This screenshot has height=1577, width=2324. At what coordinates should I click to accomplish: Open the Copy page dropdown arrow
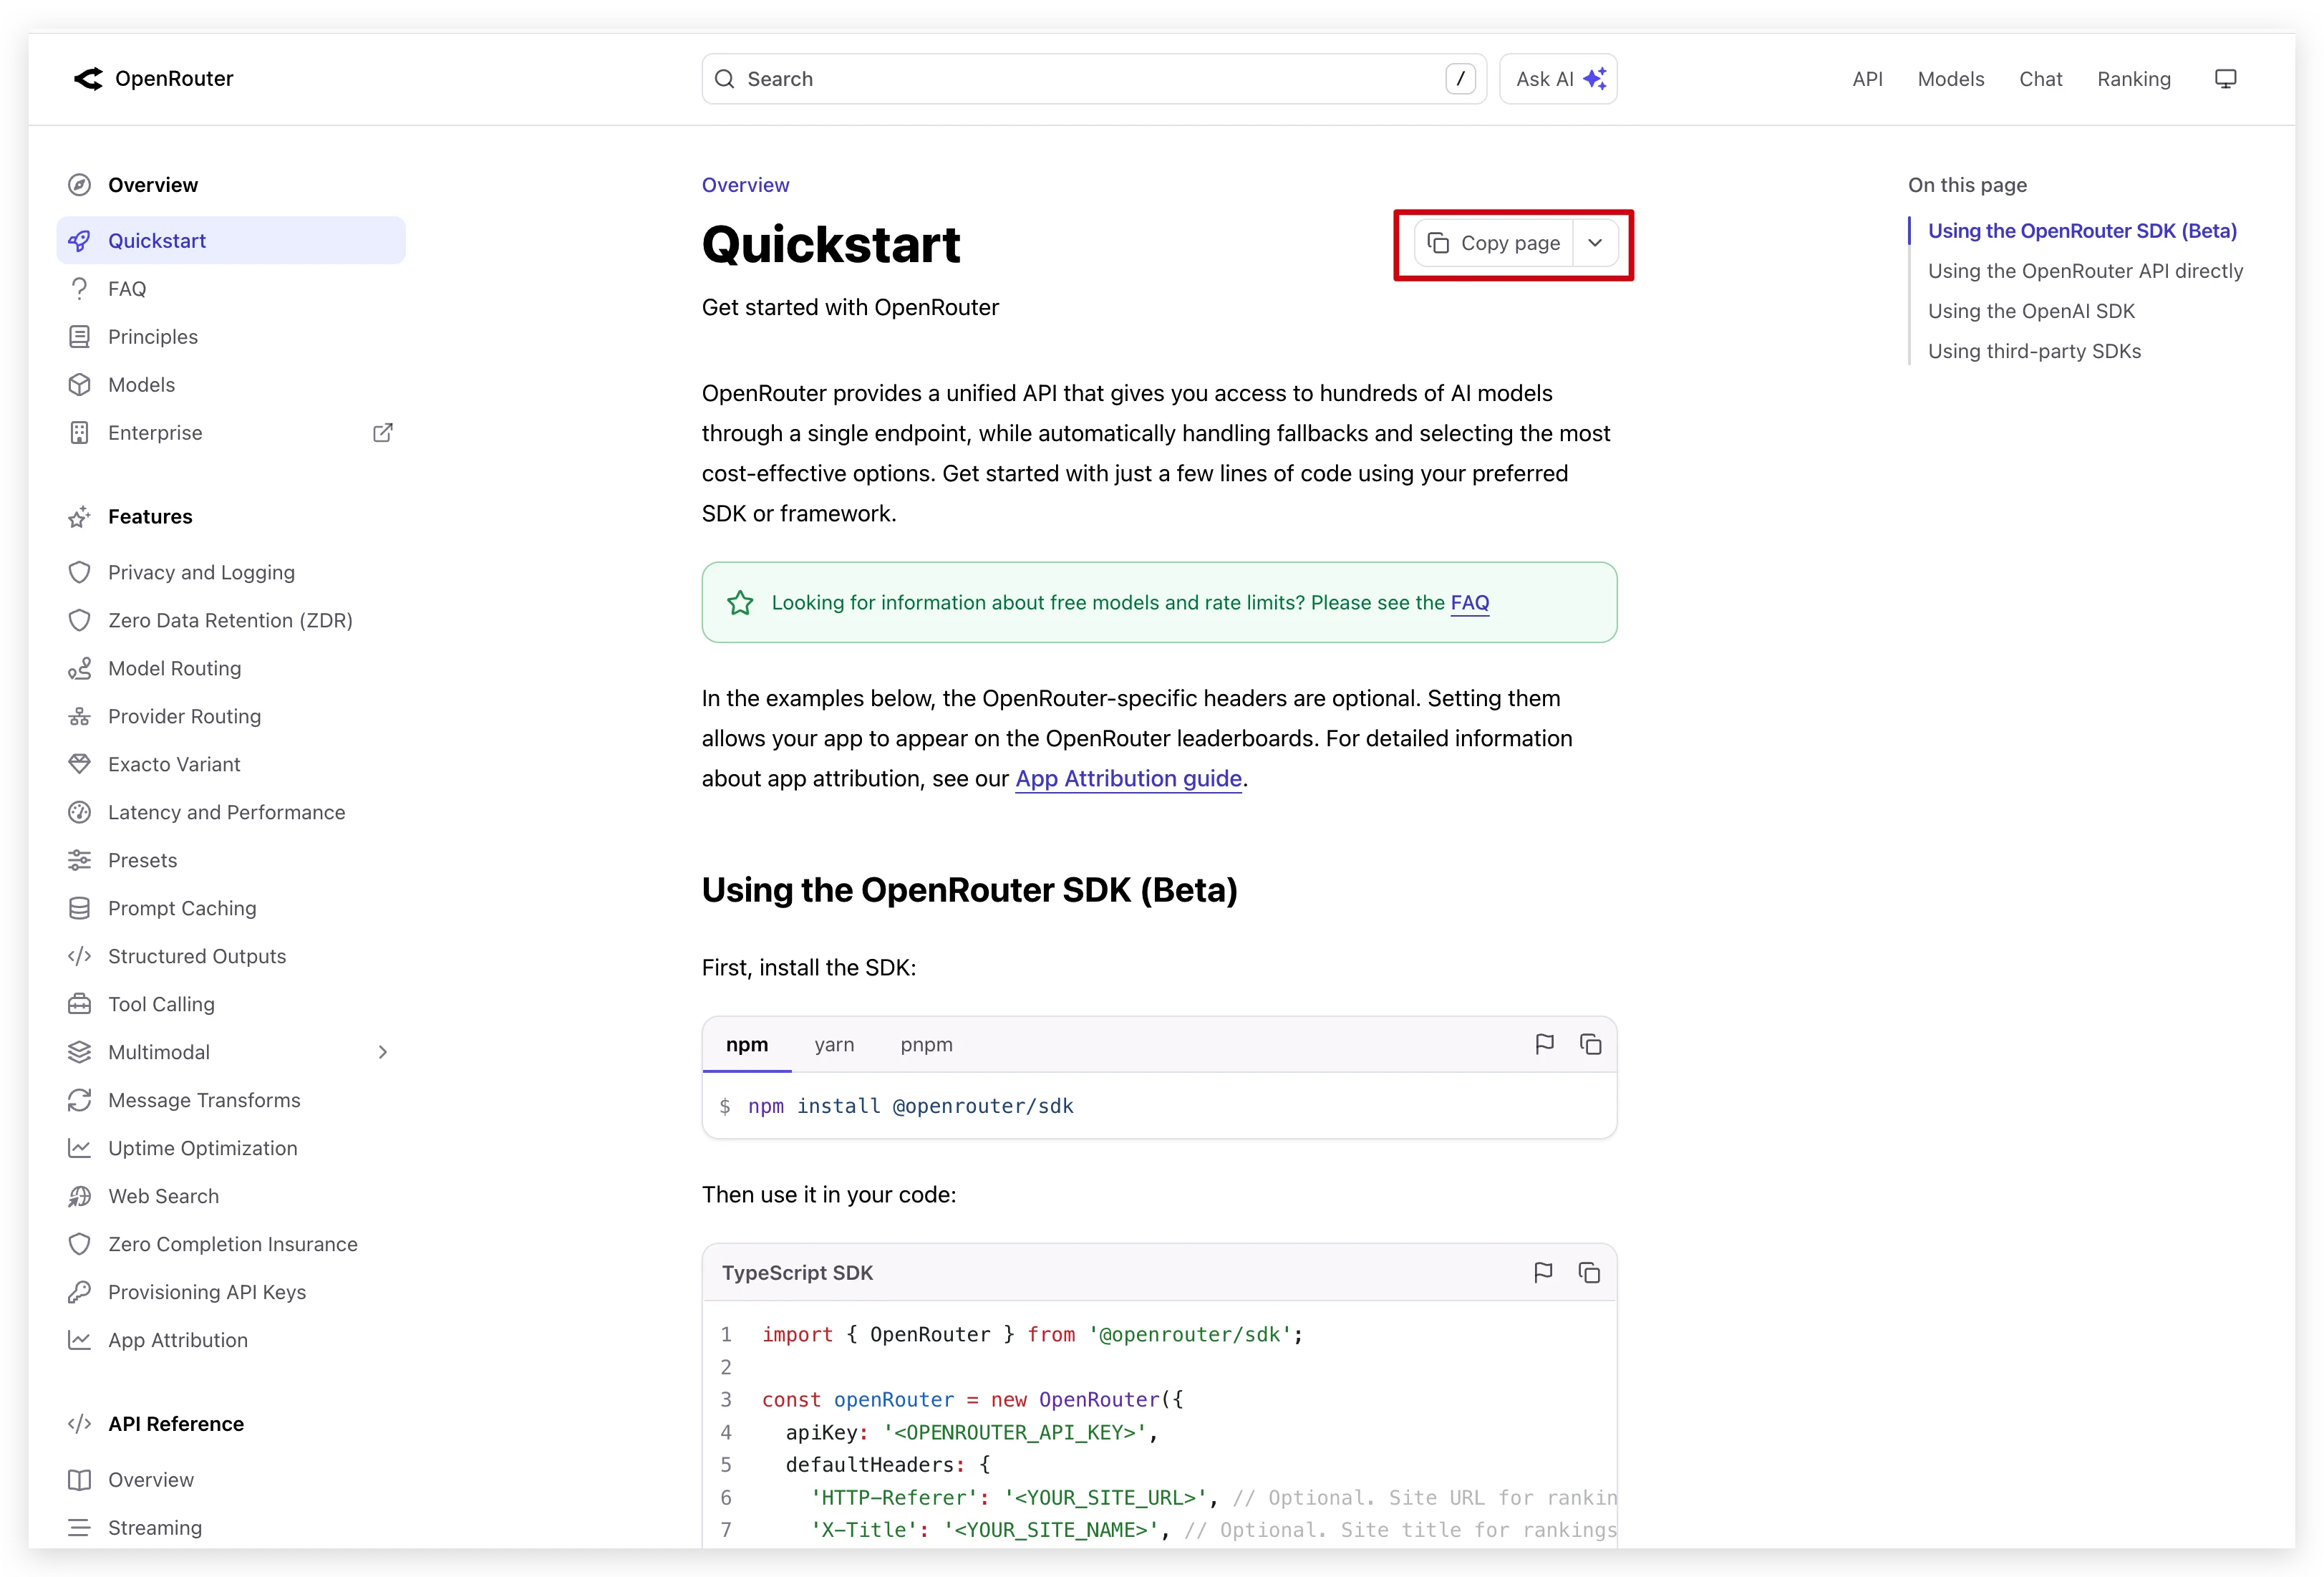click(1595, 243)
